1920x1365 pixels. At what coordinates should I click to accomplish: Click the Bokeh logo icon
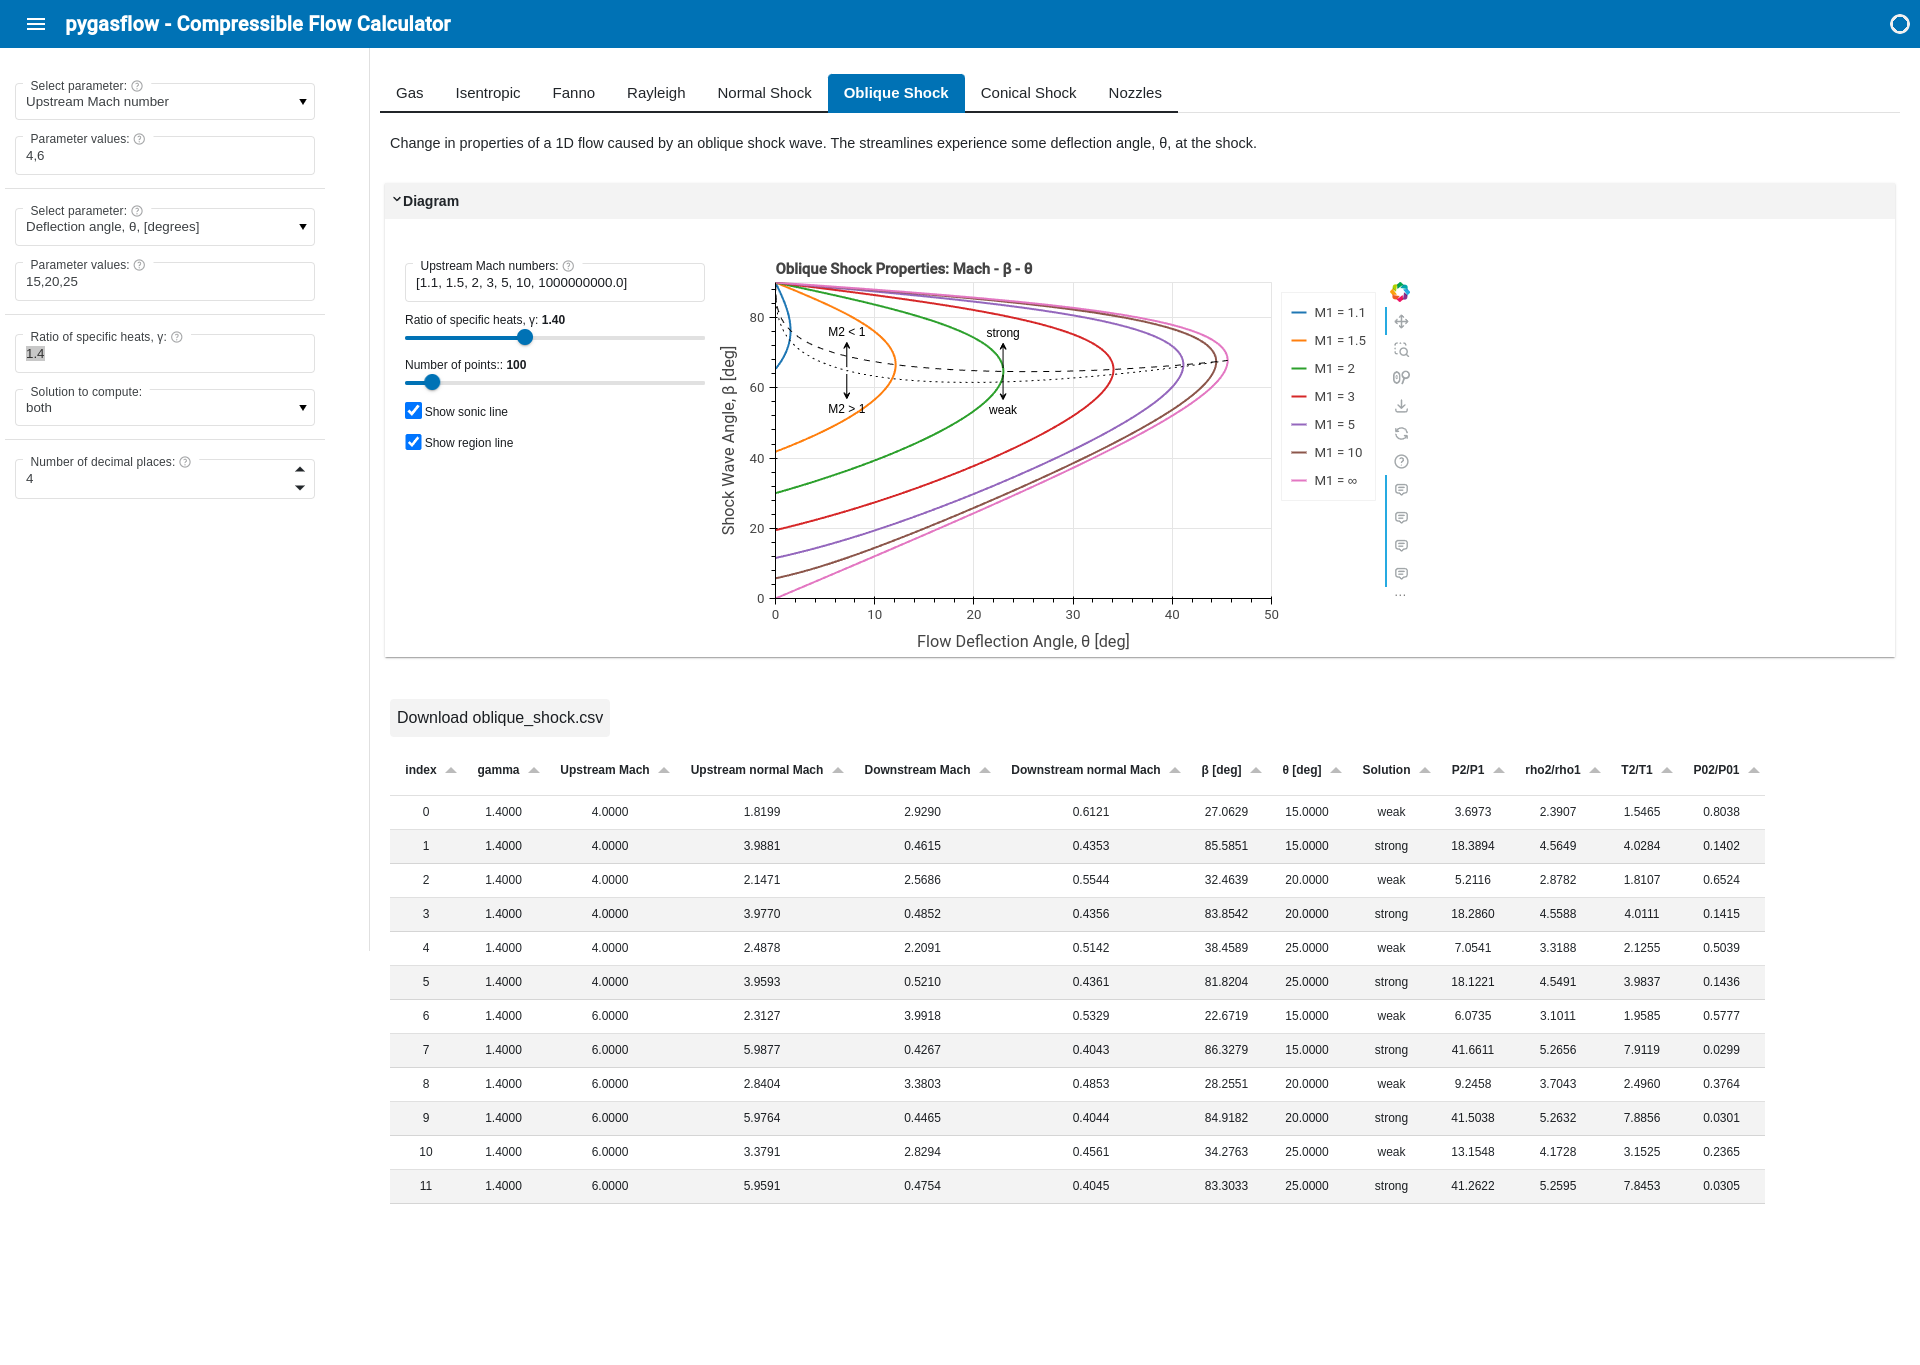(x=1400, y=292)
